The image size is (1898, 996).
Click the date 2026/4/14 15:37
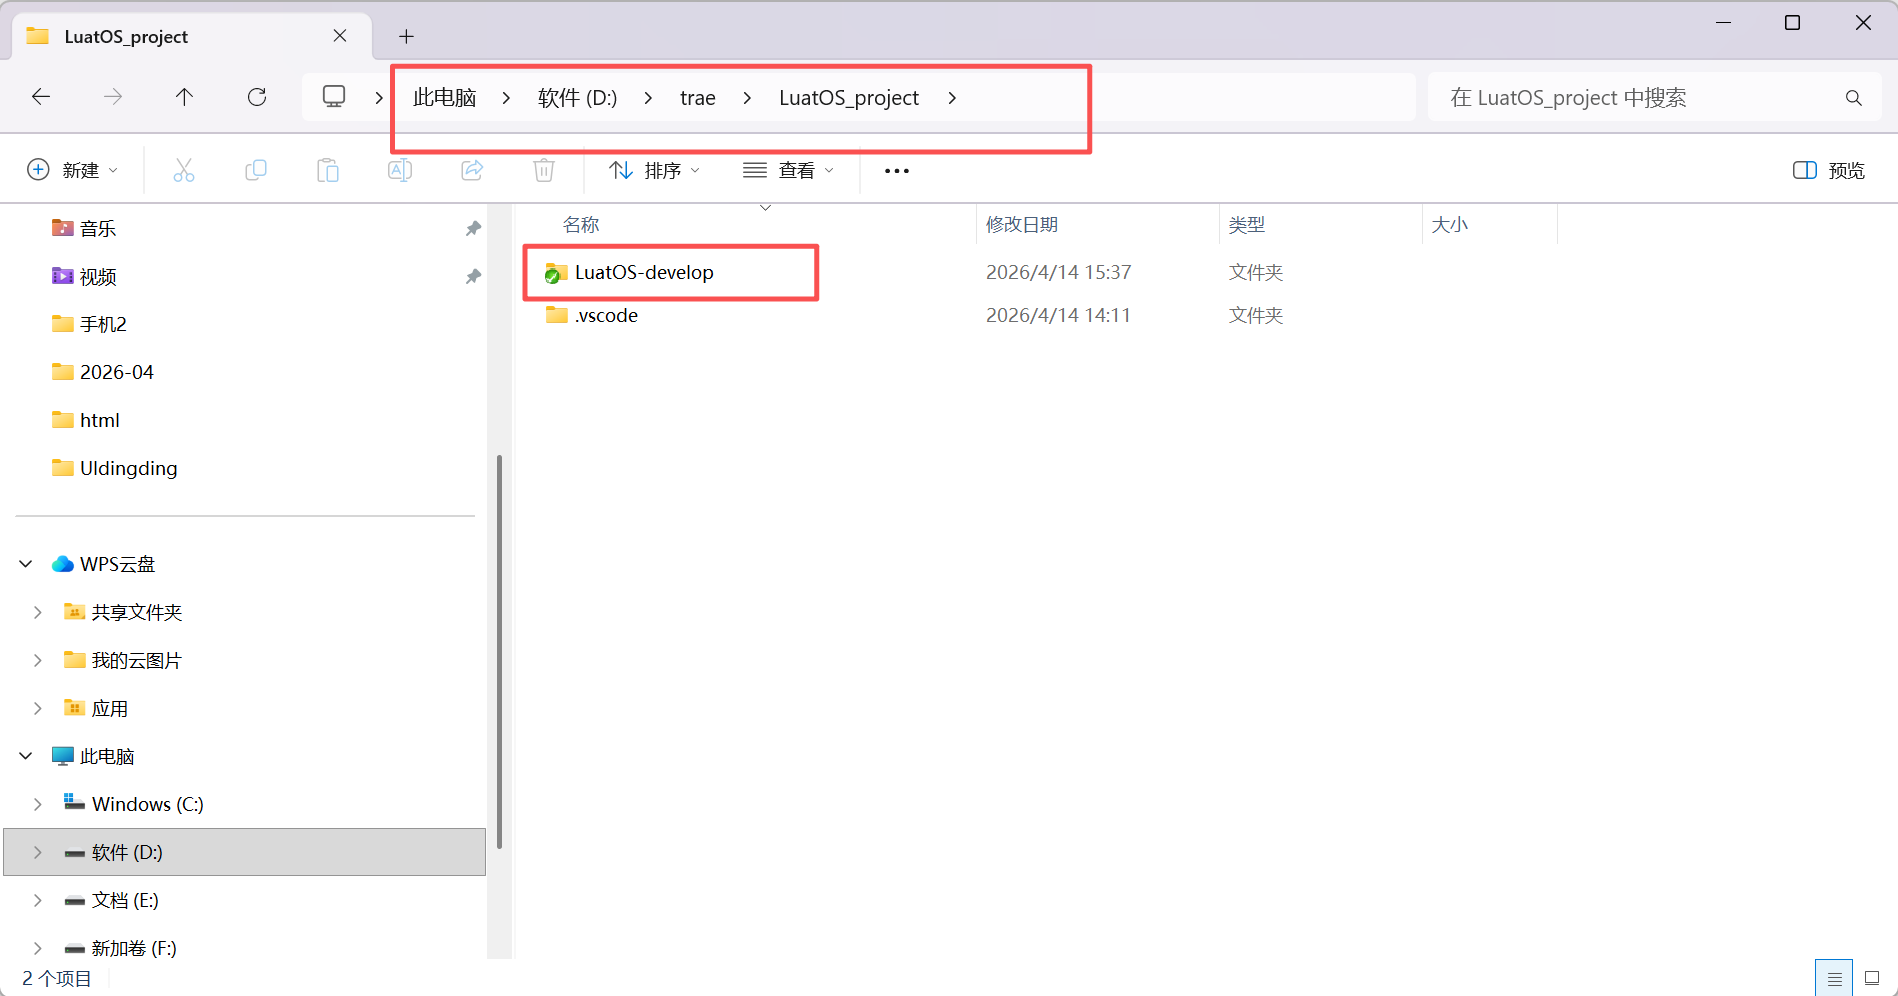(x=1058, y=272)
